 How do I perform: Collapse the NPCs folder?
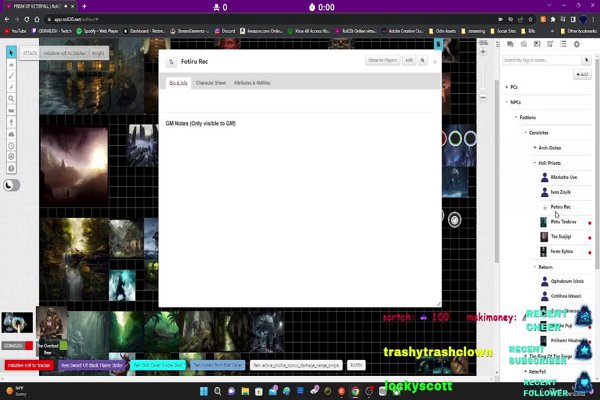(x=507, y=102)
